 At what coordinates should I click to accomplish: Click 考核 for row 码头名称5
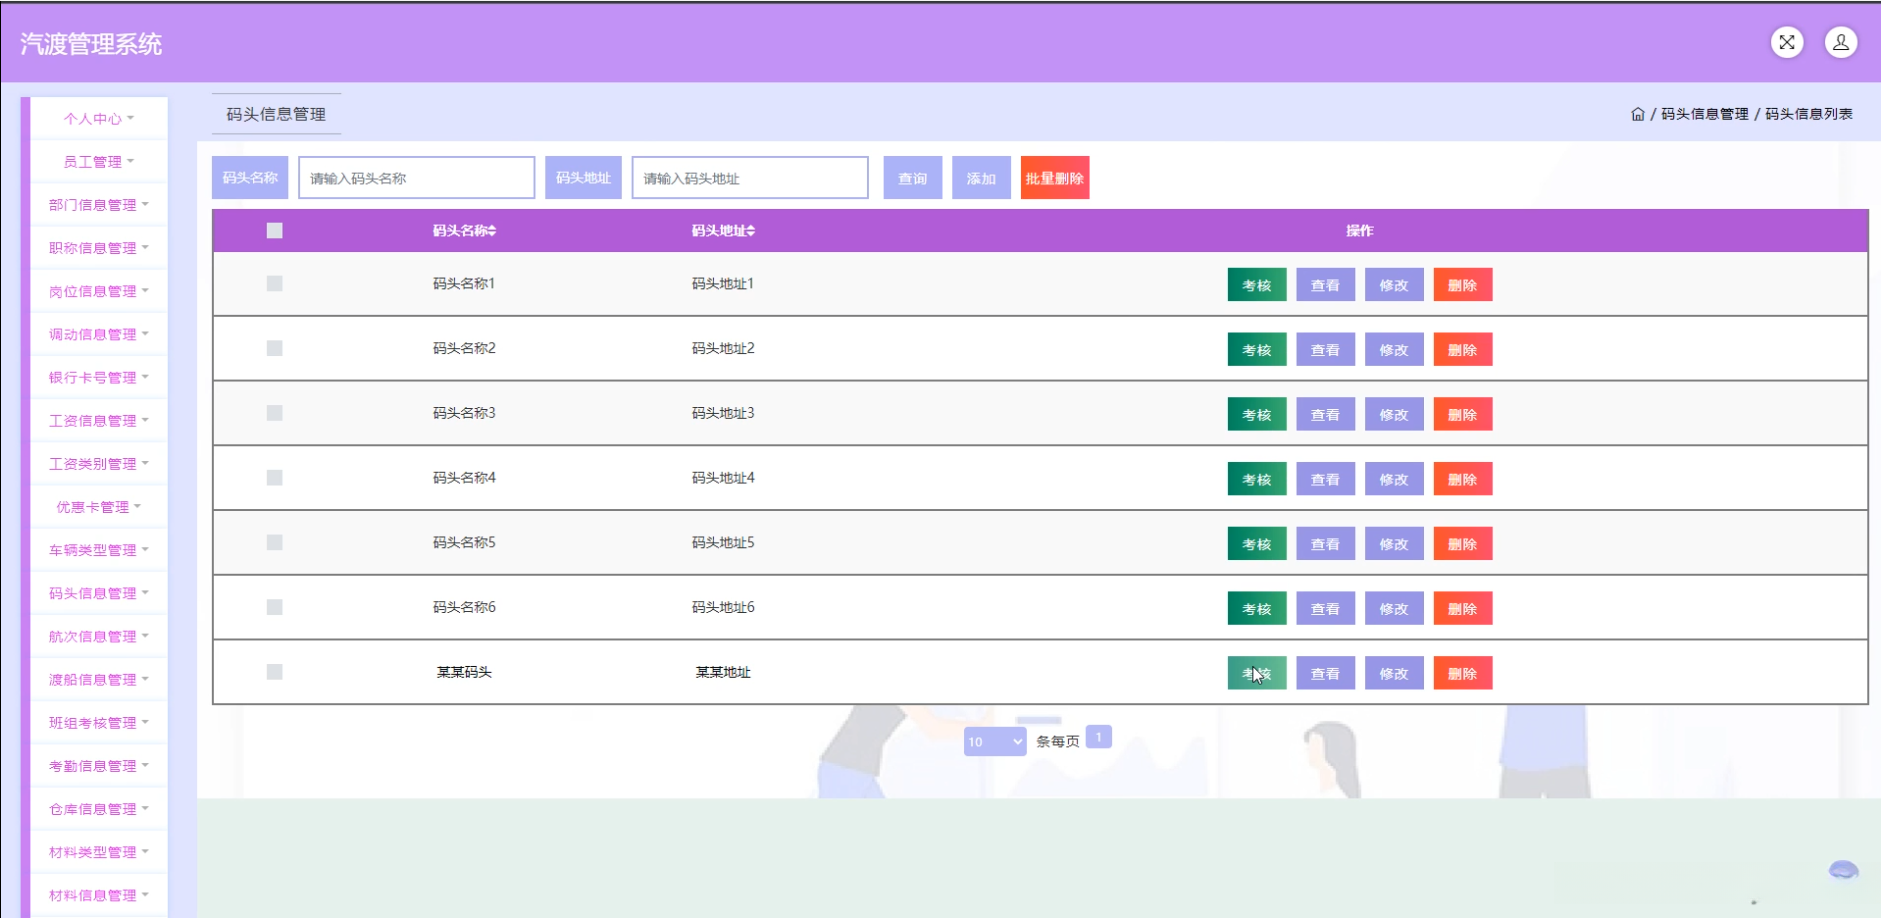pyautogui.click(x=1257, y=544)
